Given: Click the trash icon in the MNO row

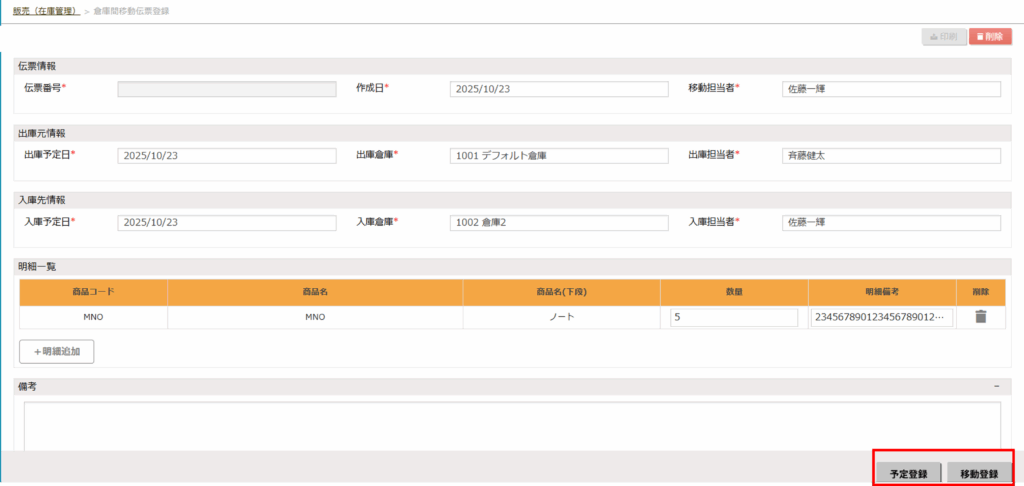Looking at the screenshot, I should click(x=980, y=317).
